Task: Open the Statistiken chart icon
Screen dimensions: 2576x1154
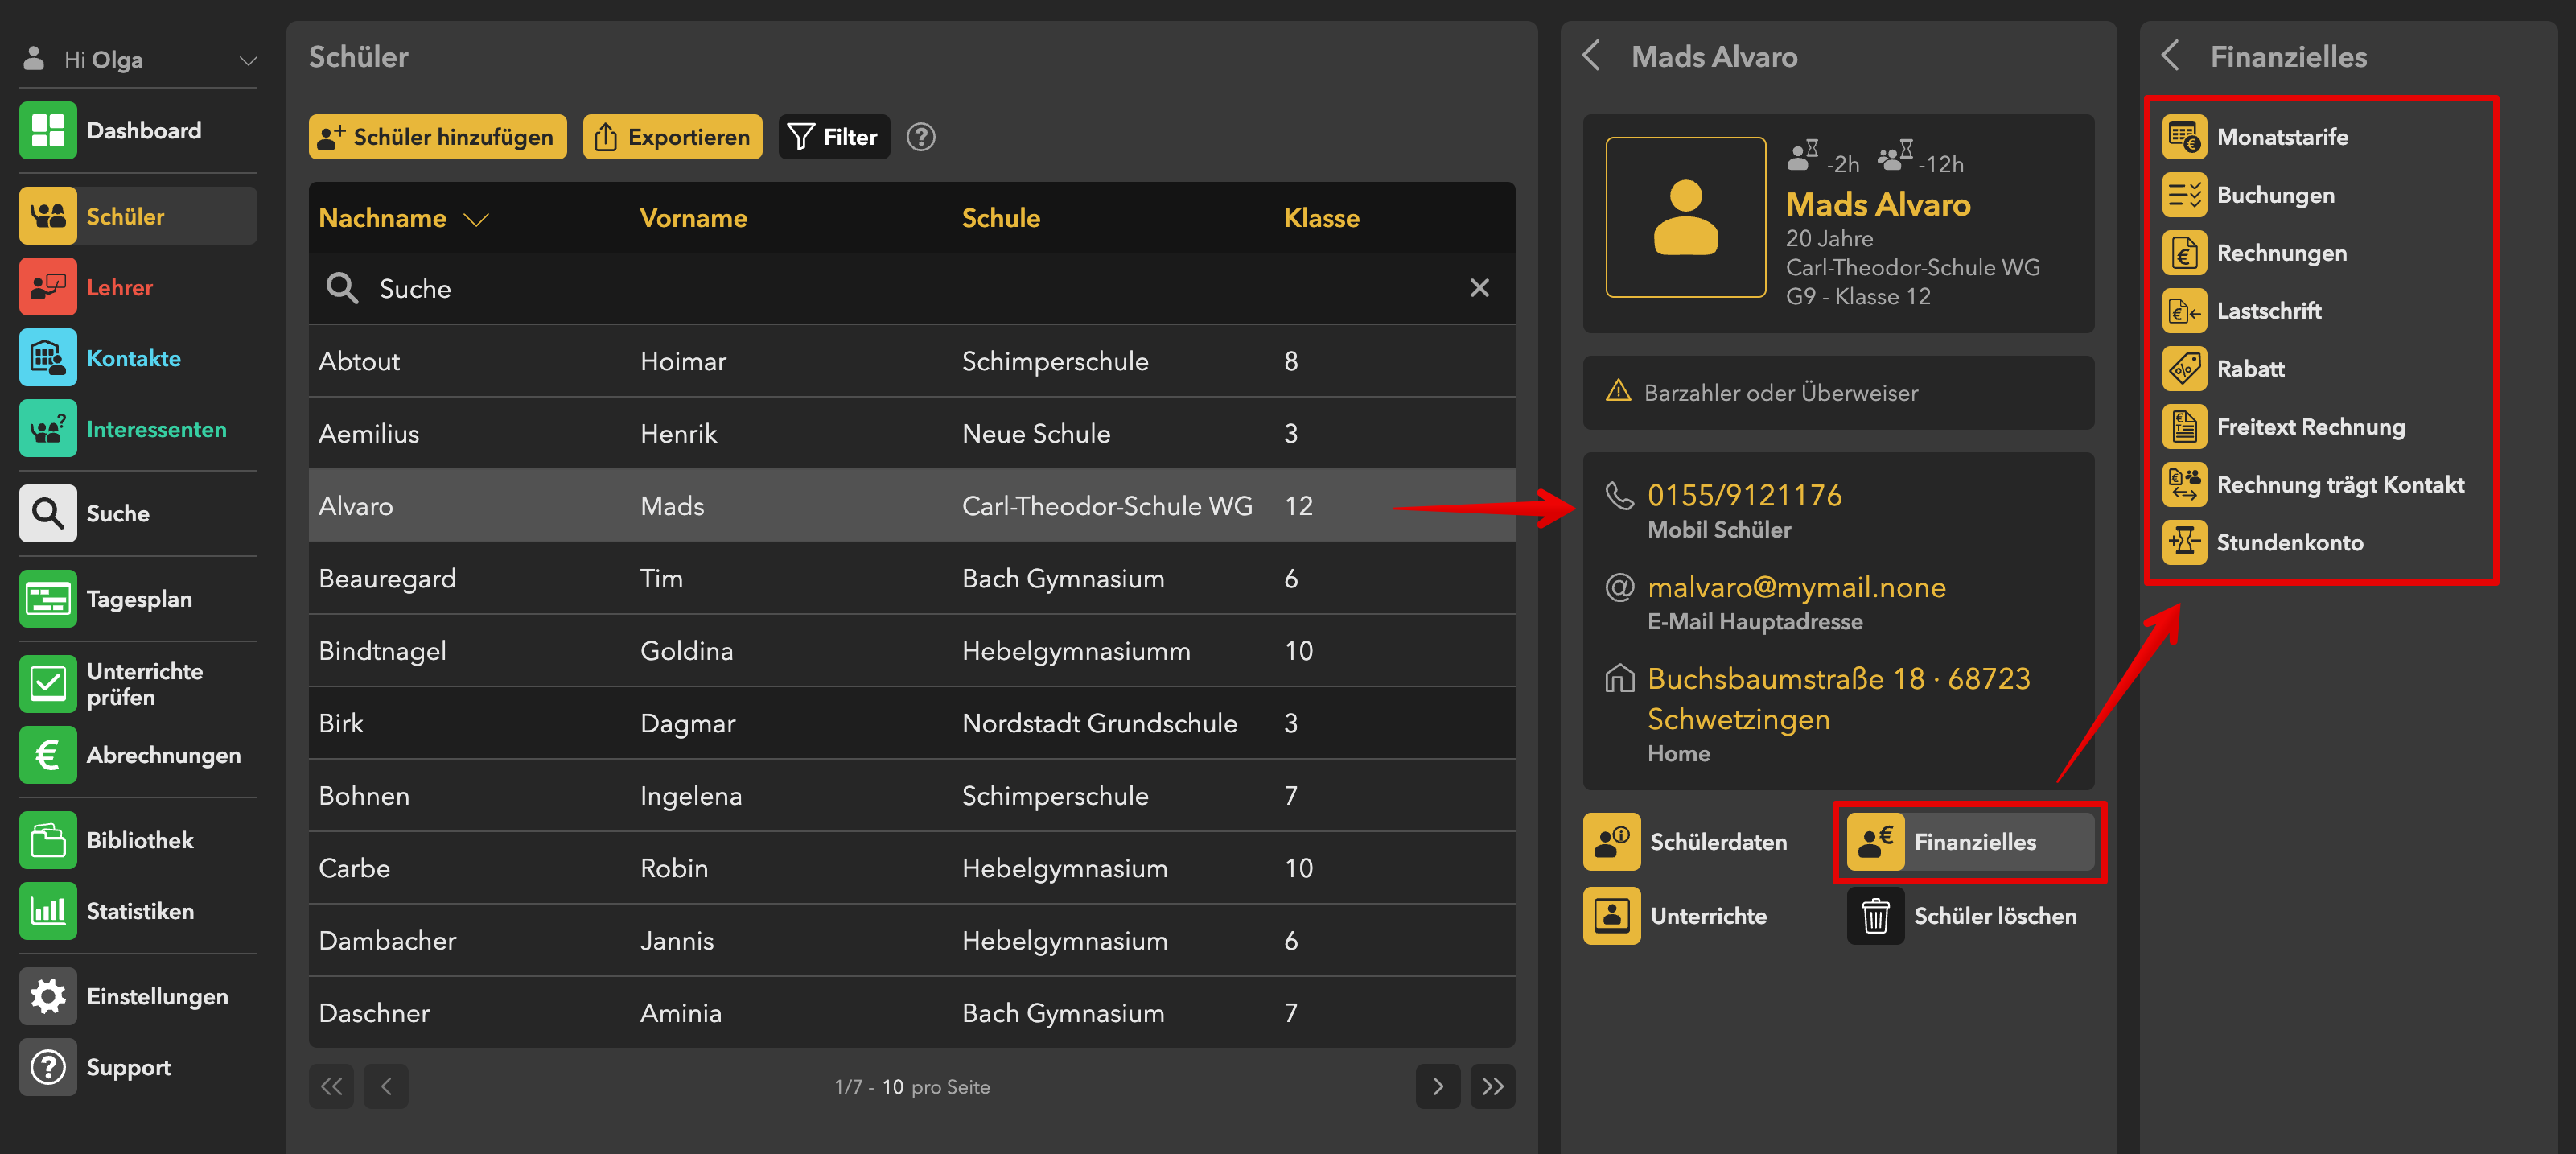Action: click(47, 911)
